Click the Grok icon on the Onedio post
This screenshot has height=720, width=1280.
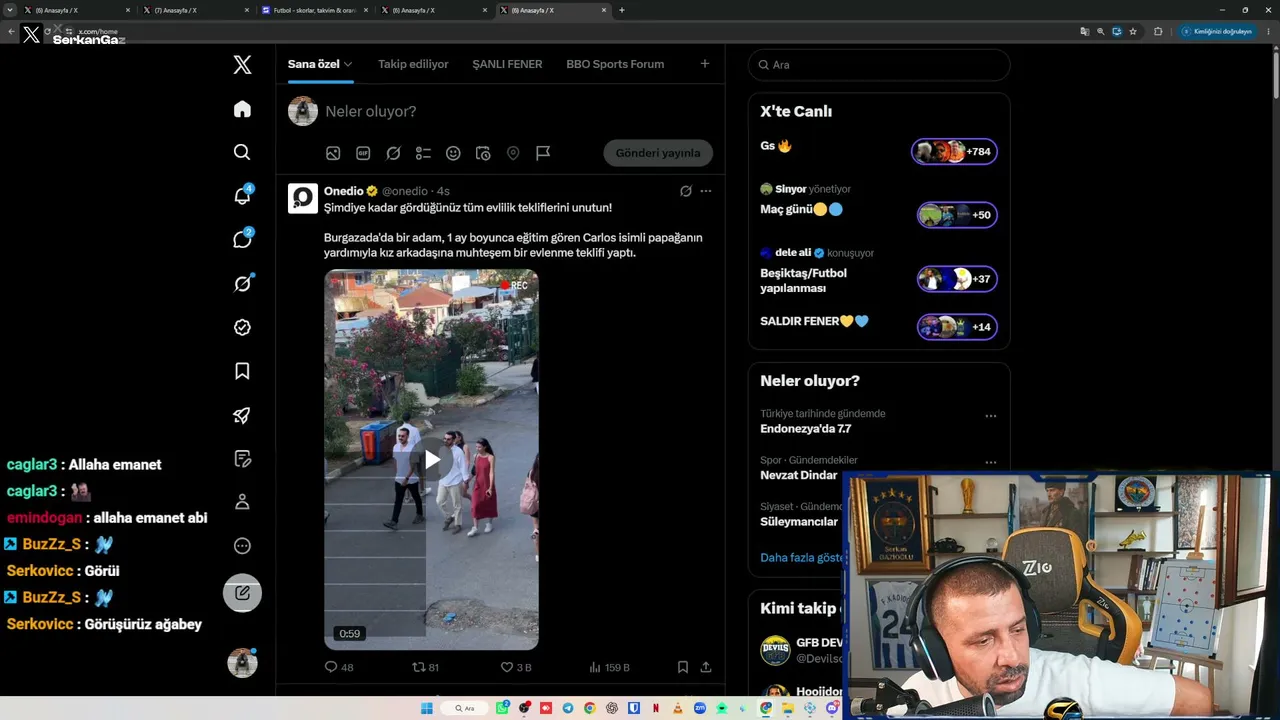tap(686, 191)
